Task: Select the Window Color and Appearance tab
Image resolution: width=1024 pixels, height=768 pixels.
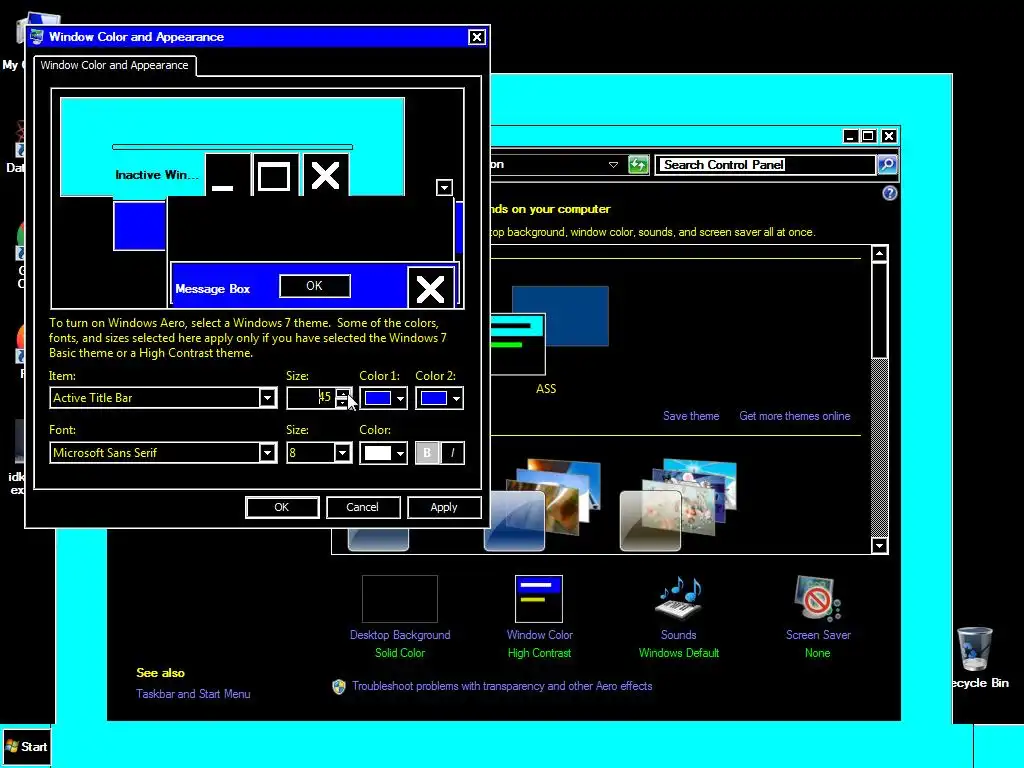Action: 114,65
